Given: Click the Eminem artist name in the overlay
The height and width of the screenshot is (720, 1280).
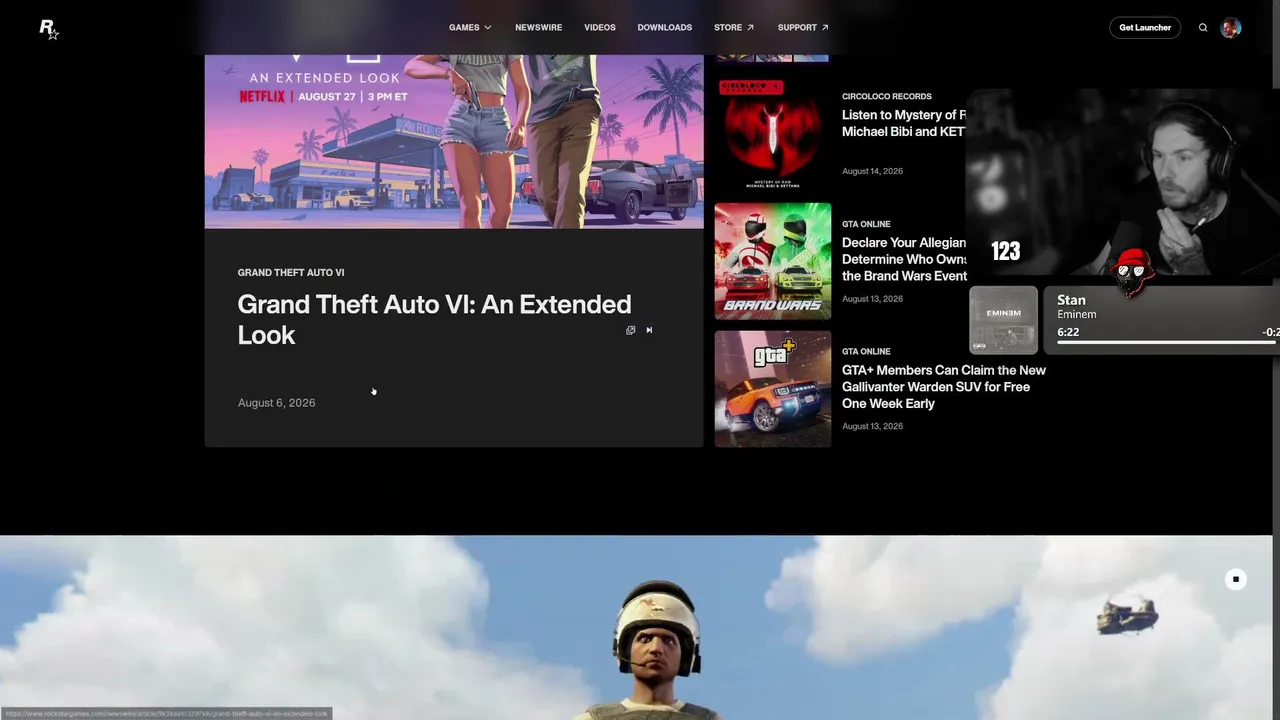Looking at the screenshot, I should 1077,315.
